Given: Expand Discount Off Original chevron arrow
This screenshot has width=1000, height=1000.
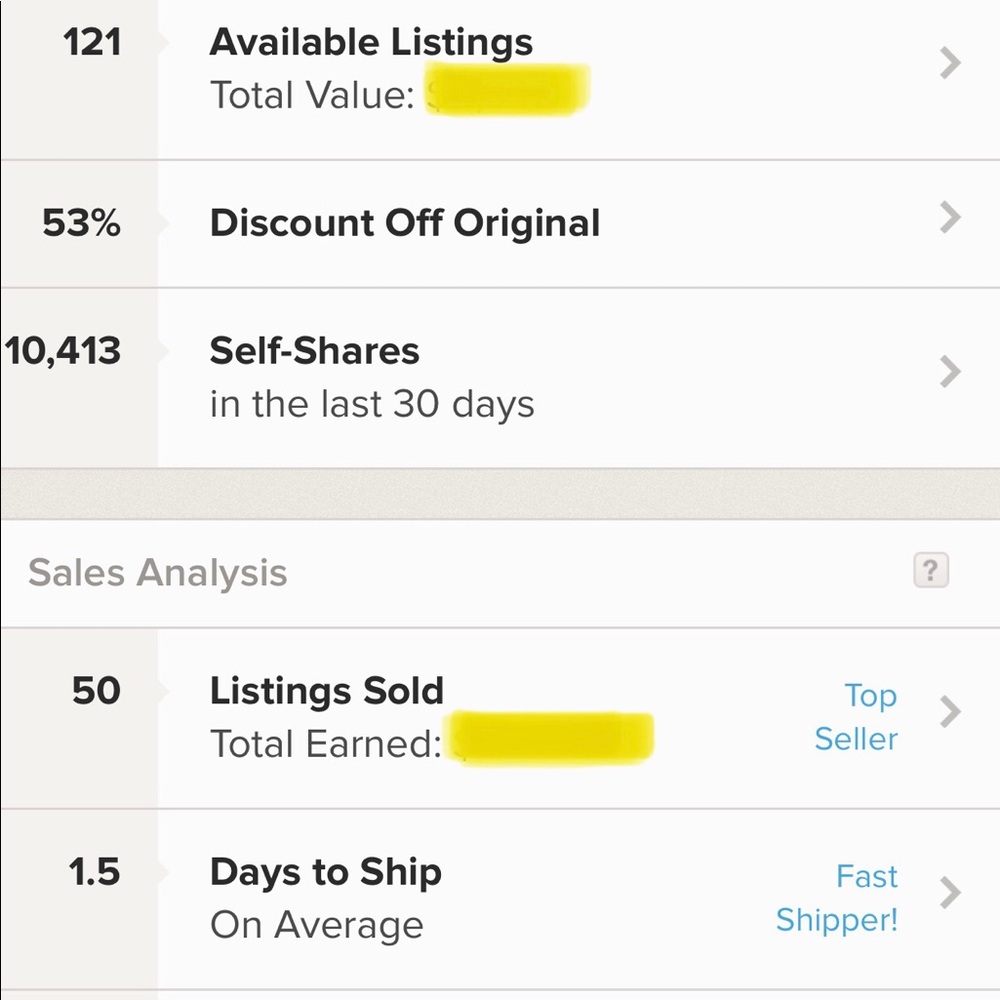Looking at the screenshot, I should 950,217.
